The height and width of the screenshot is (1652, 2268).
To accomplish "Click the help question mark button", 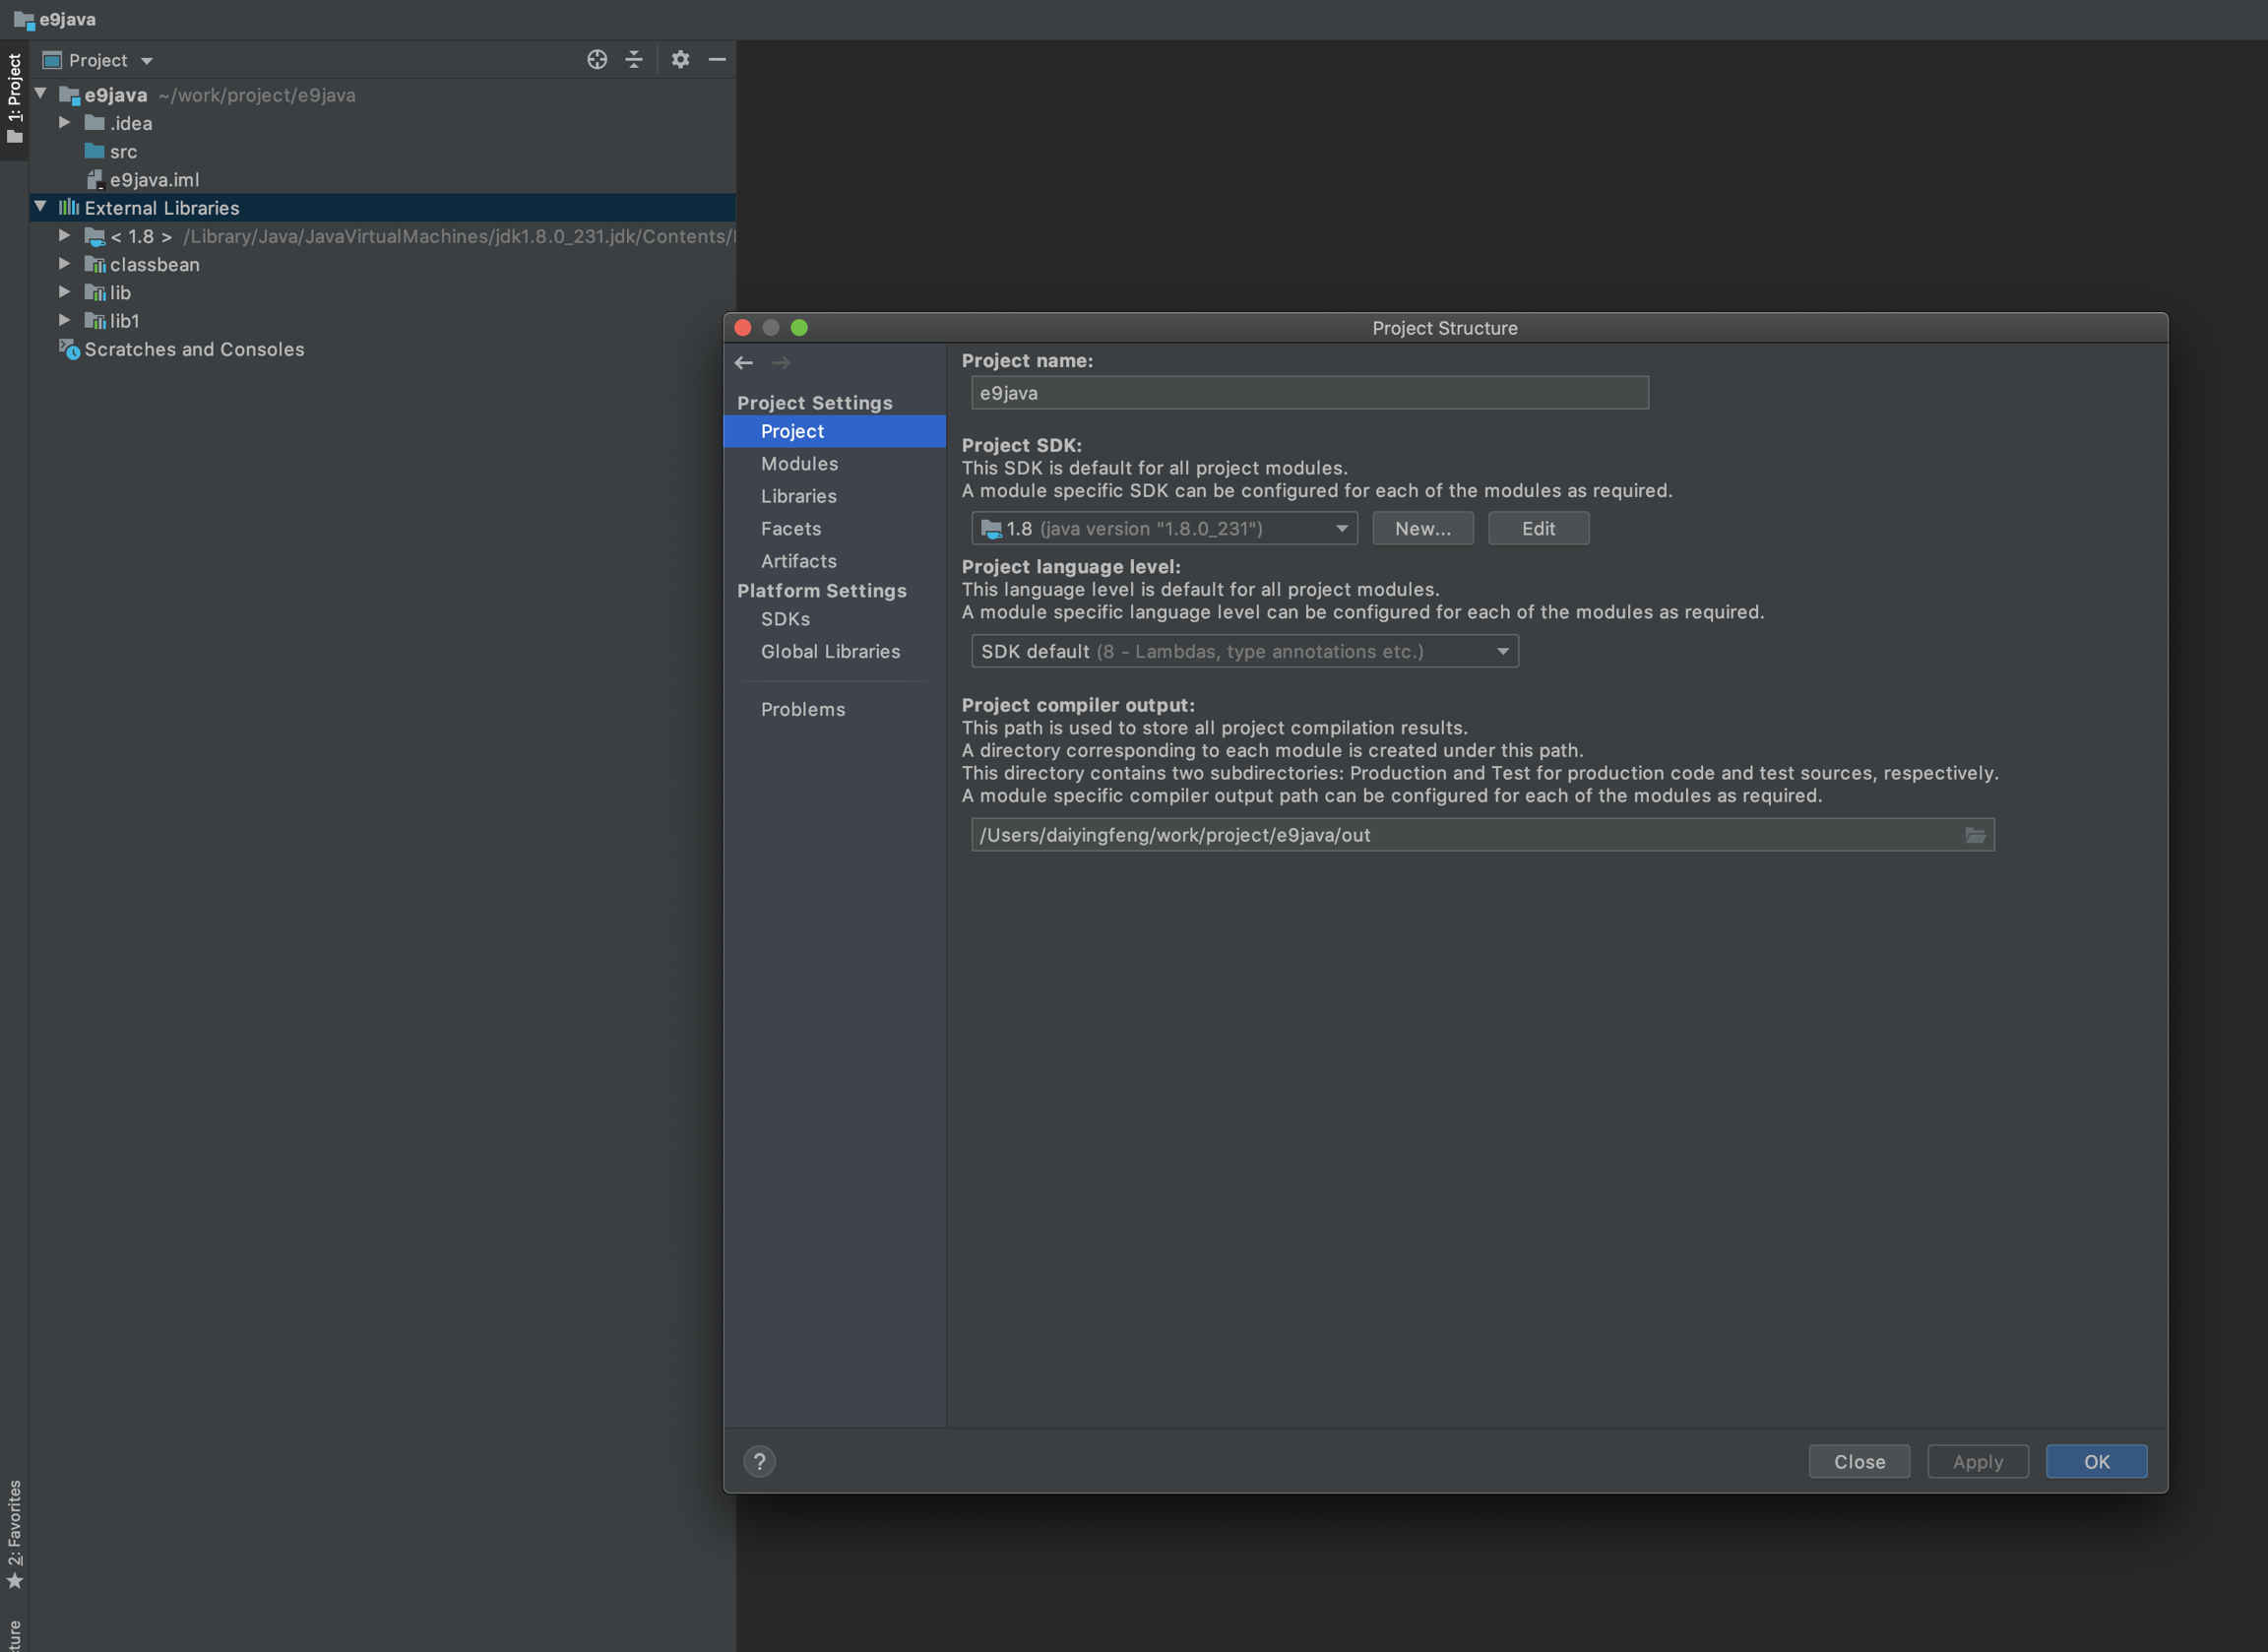I will (759, 1462).
